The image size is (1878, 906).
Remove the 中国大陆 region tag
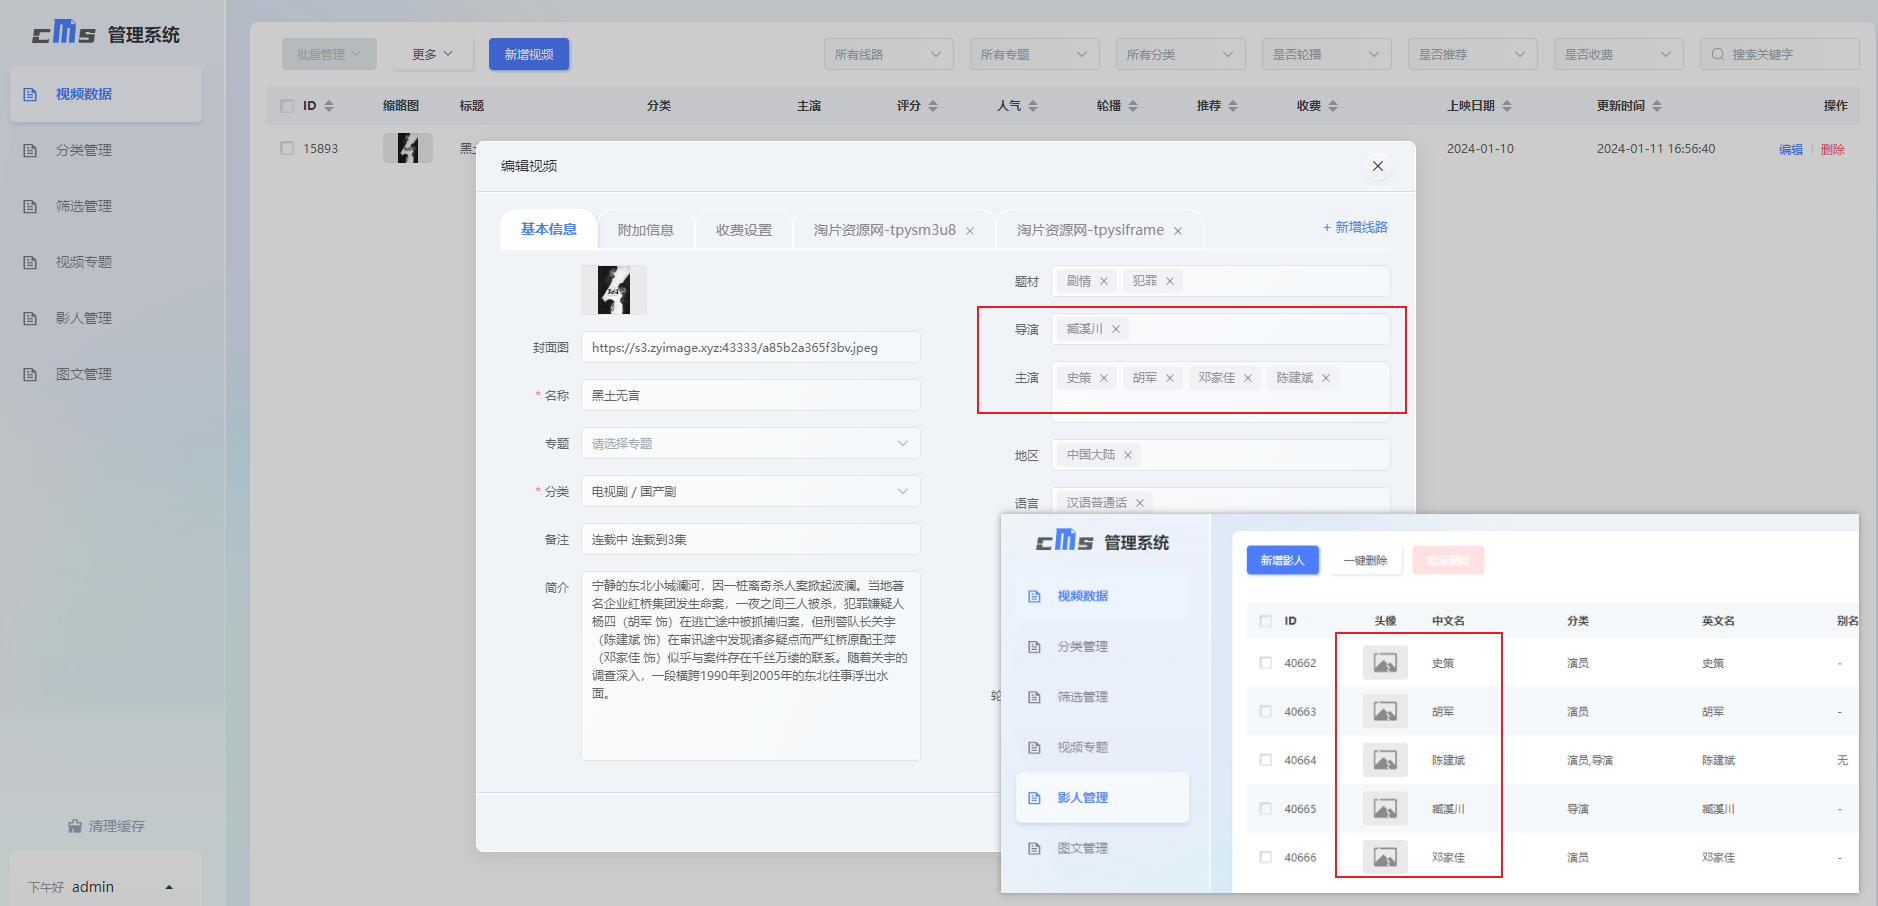point(1128,455)
